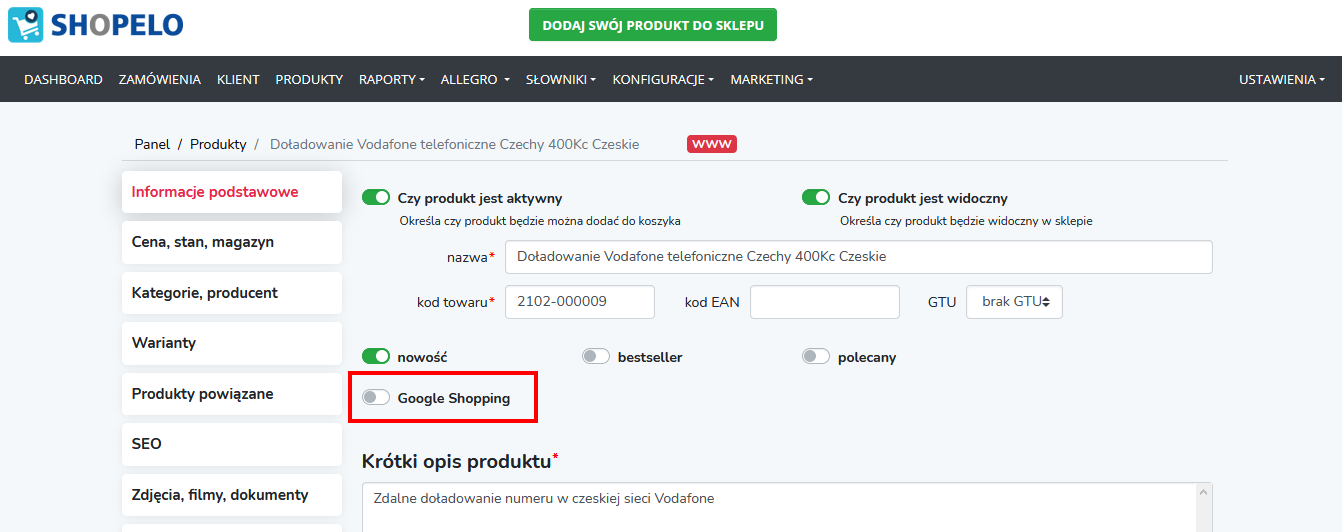Toggle the 'Czy produkt jest widoczny' switch
Image resolution: width=1342 pixels, height=532 pixels.
816,198
